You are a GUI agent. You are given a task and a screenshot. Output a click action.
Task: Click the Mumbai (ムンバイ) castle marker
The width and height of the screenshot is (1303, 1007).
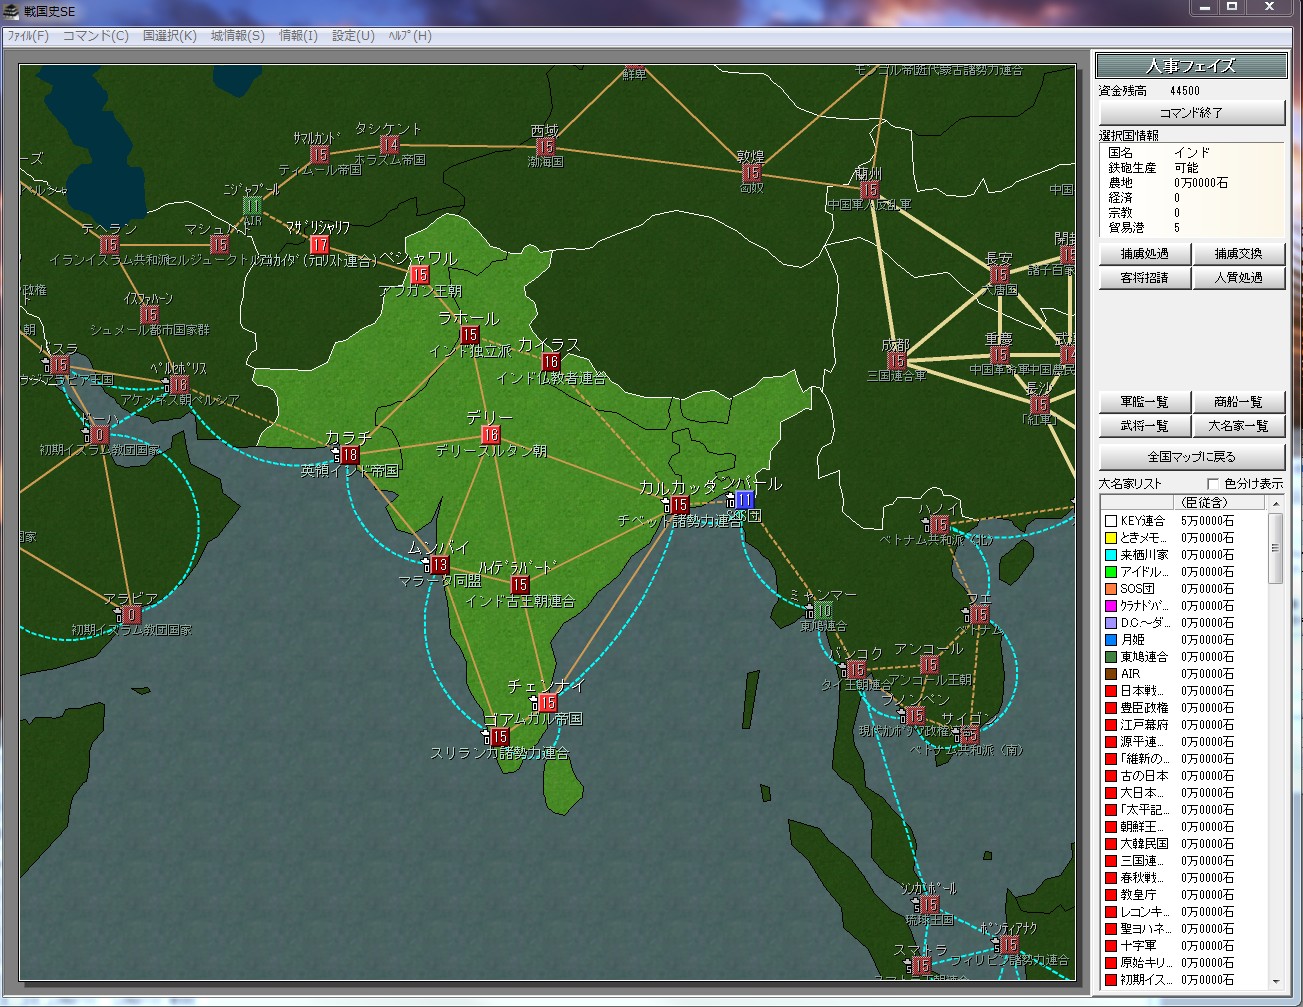click(x=439, y=566)
